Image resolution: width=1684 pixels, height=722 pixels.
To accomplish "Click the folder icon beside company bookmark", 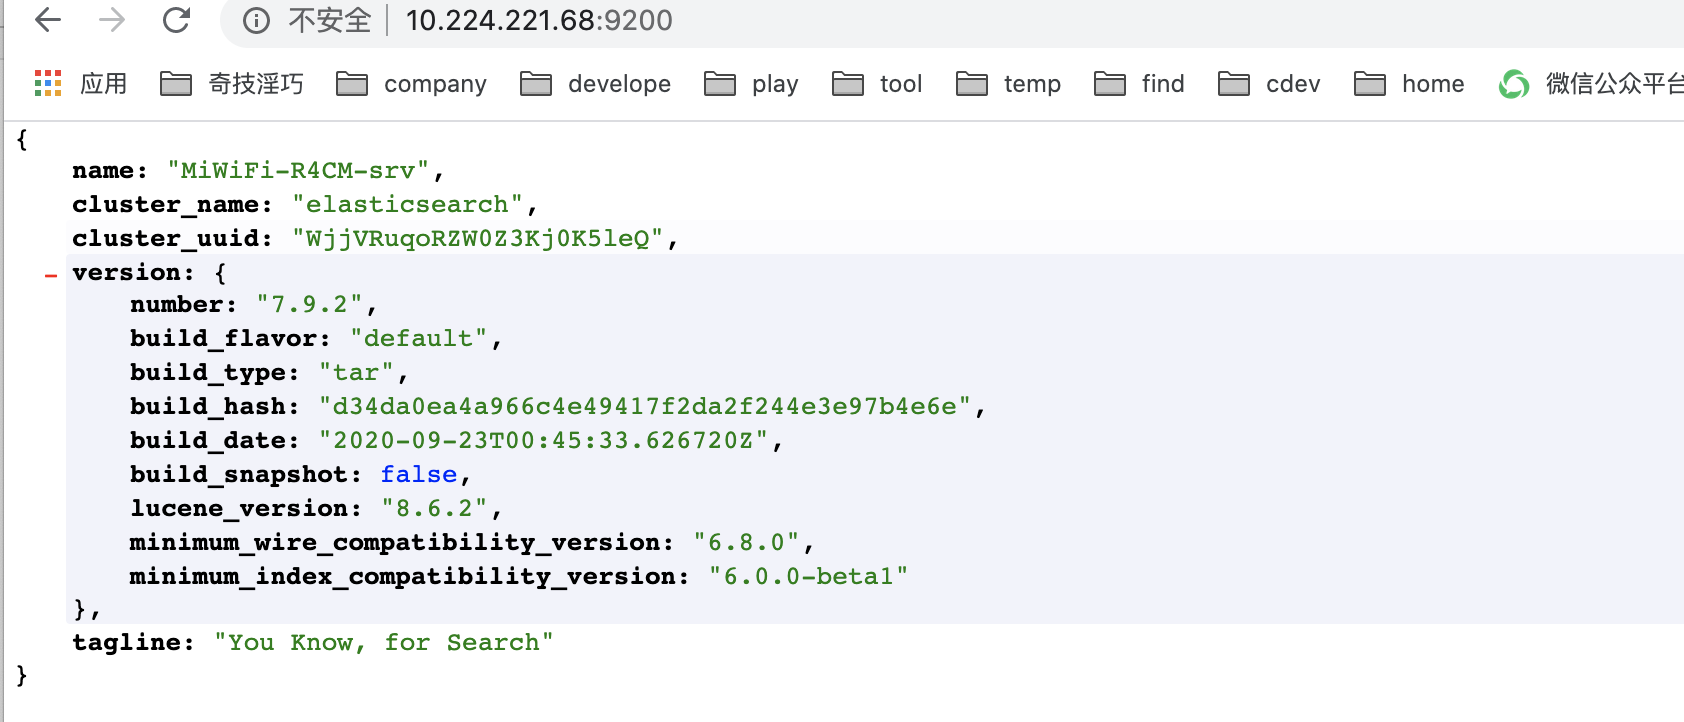I will tap(351, 84).
